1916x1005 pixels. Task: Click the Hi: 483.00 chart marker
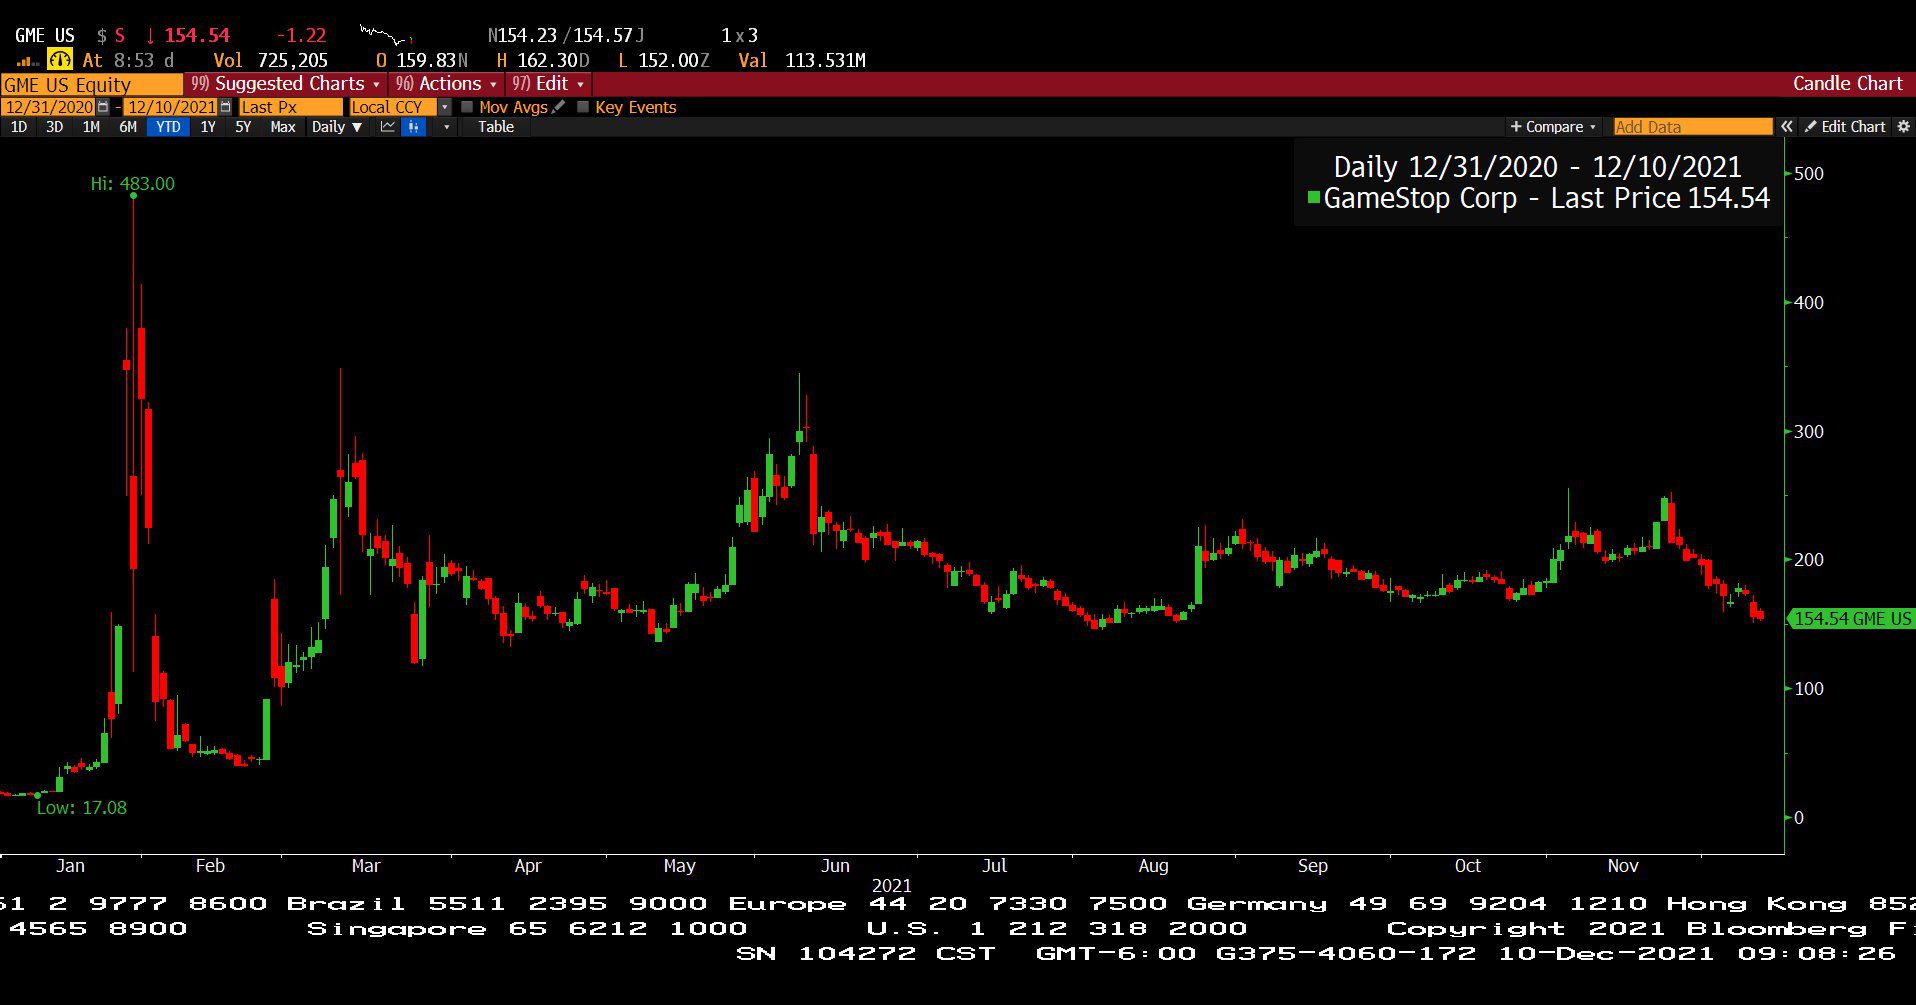(x=132, y=184)
